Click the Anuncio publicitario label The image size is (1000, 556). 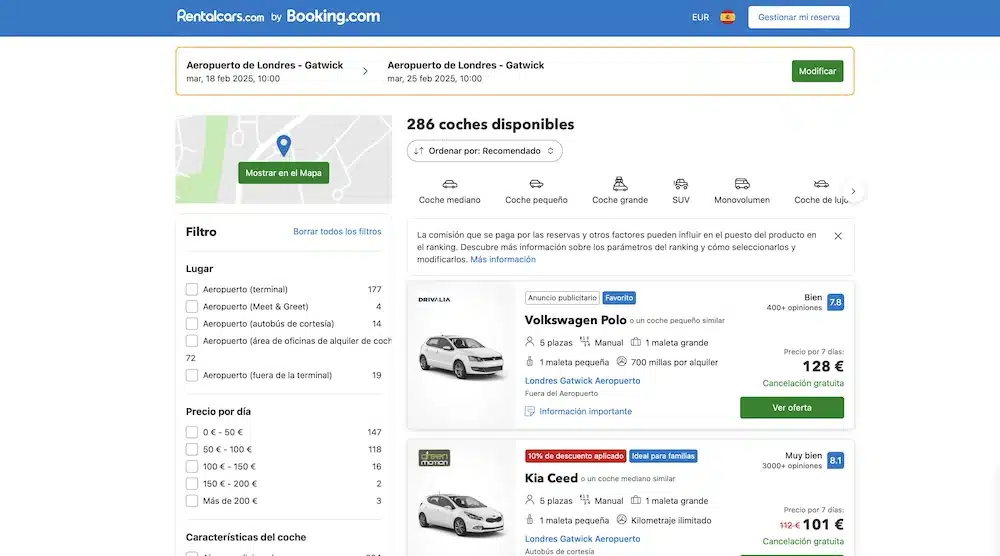562,298
